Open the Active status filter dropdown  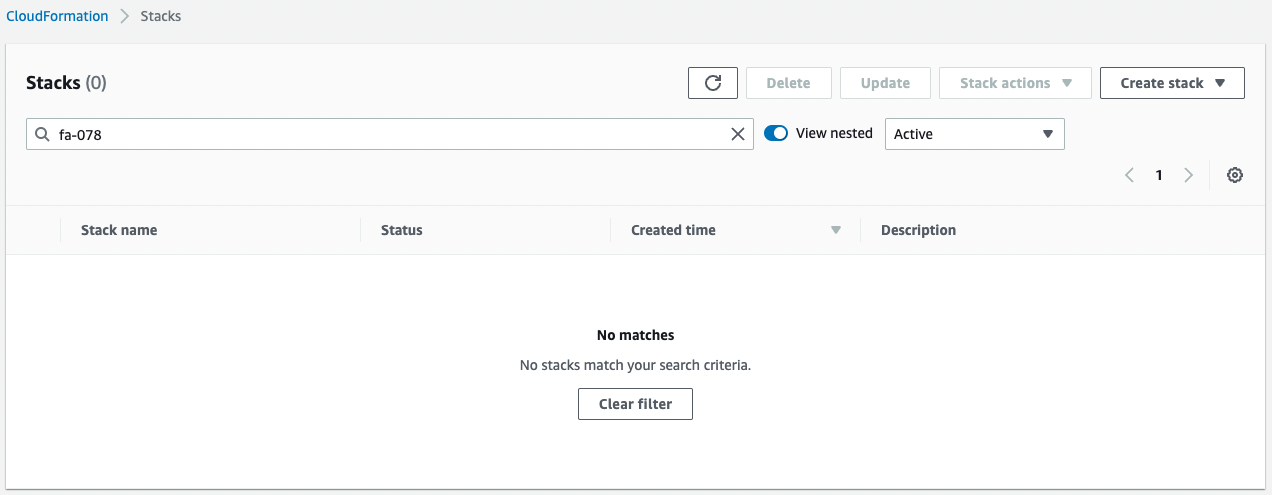click(974, 134)
